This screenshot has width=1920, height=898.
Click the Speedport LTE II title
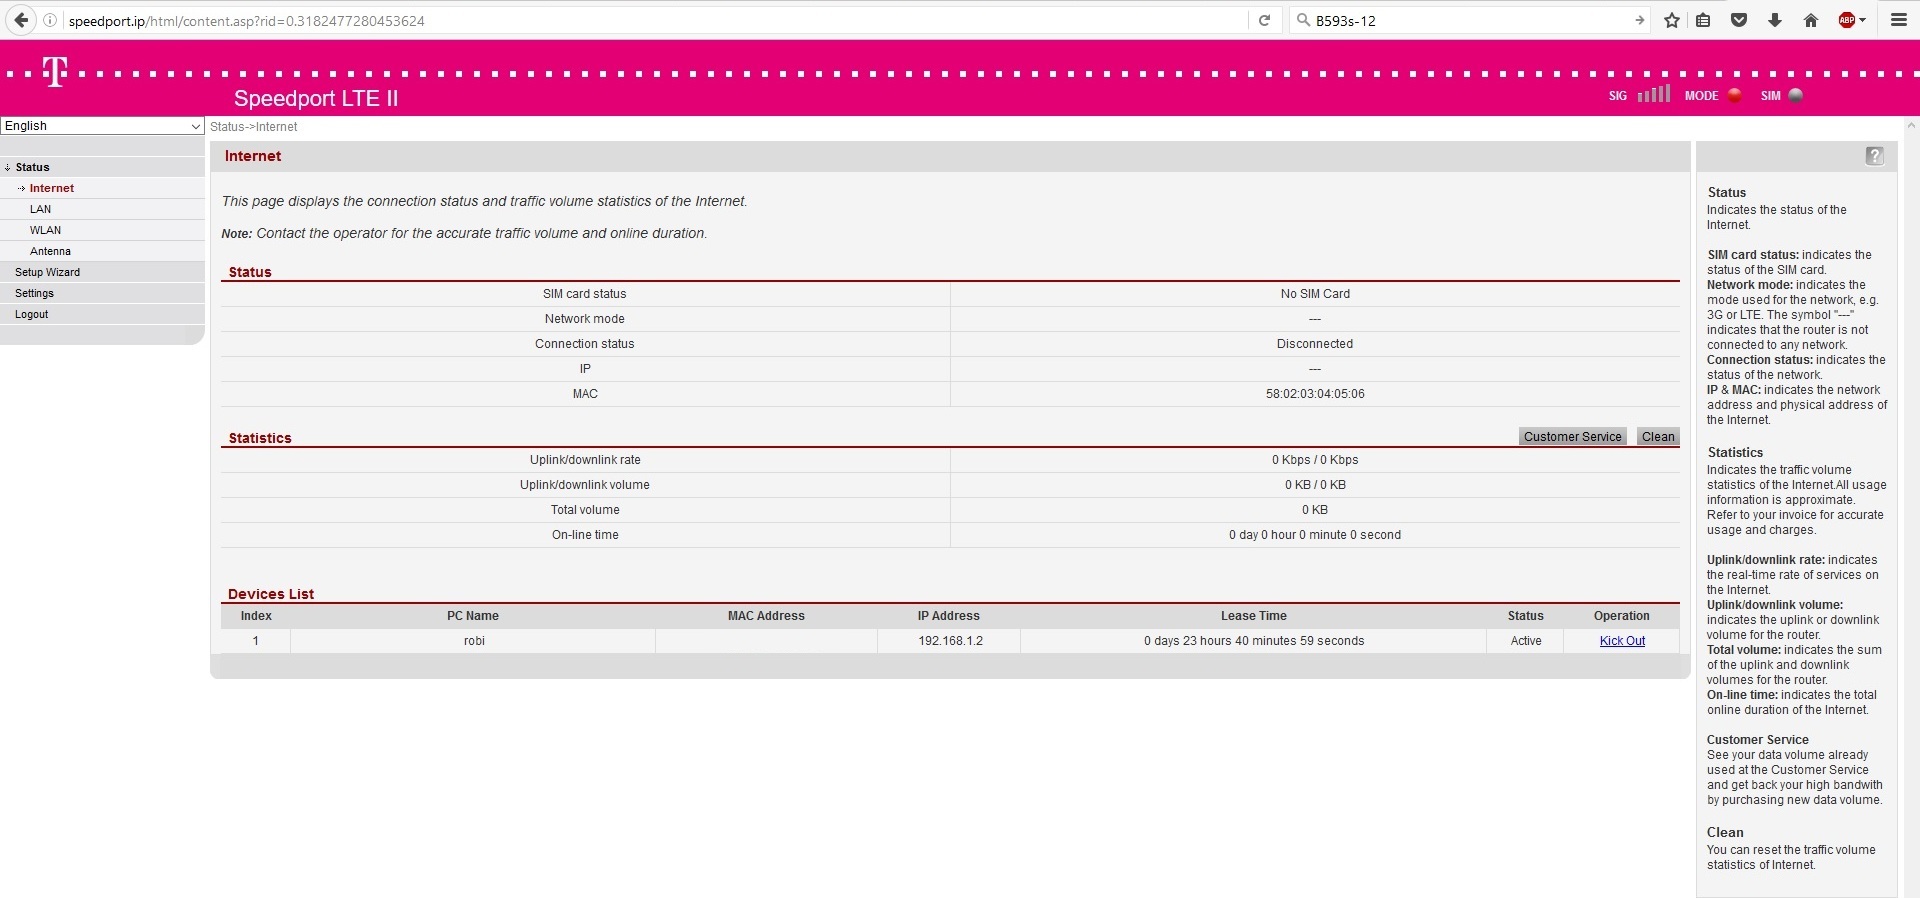pos(316,98)
